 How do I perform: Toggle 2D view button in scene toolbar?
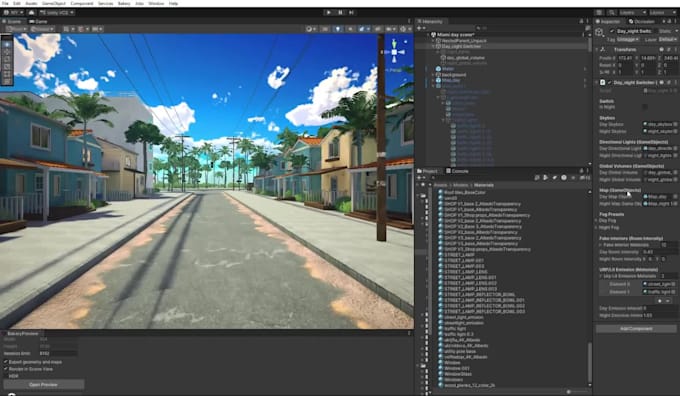pyautogui.click(x=325, y=29)
